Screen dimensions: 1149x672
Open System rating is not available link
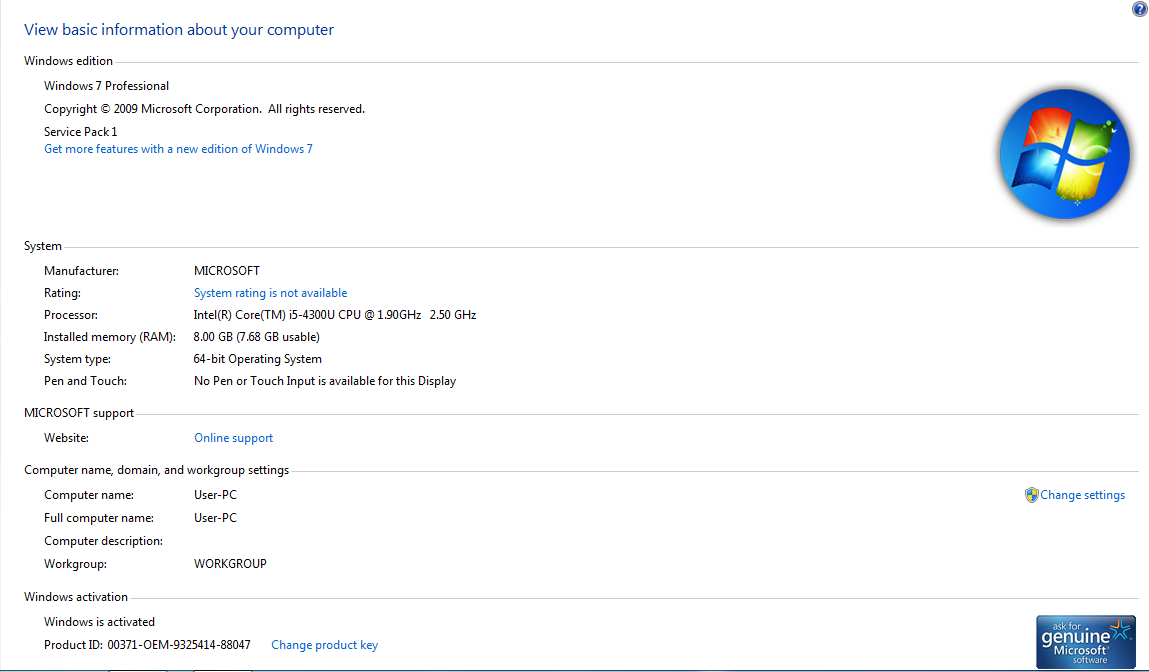click(270, 292)
